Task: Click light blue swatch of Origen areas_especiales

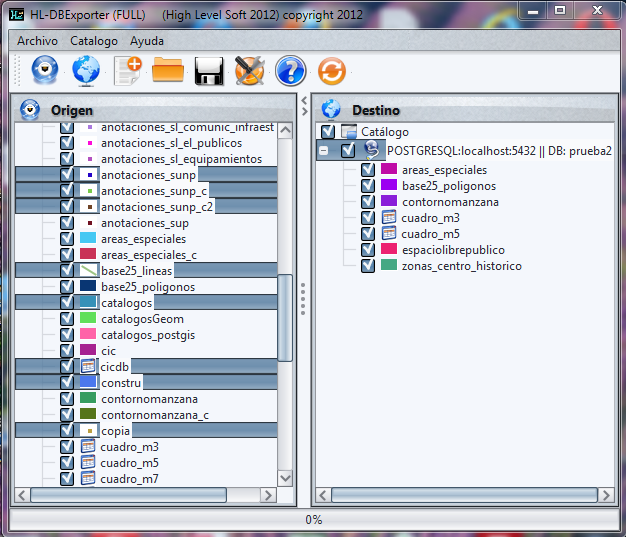Action: (88, 238)
